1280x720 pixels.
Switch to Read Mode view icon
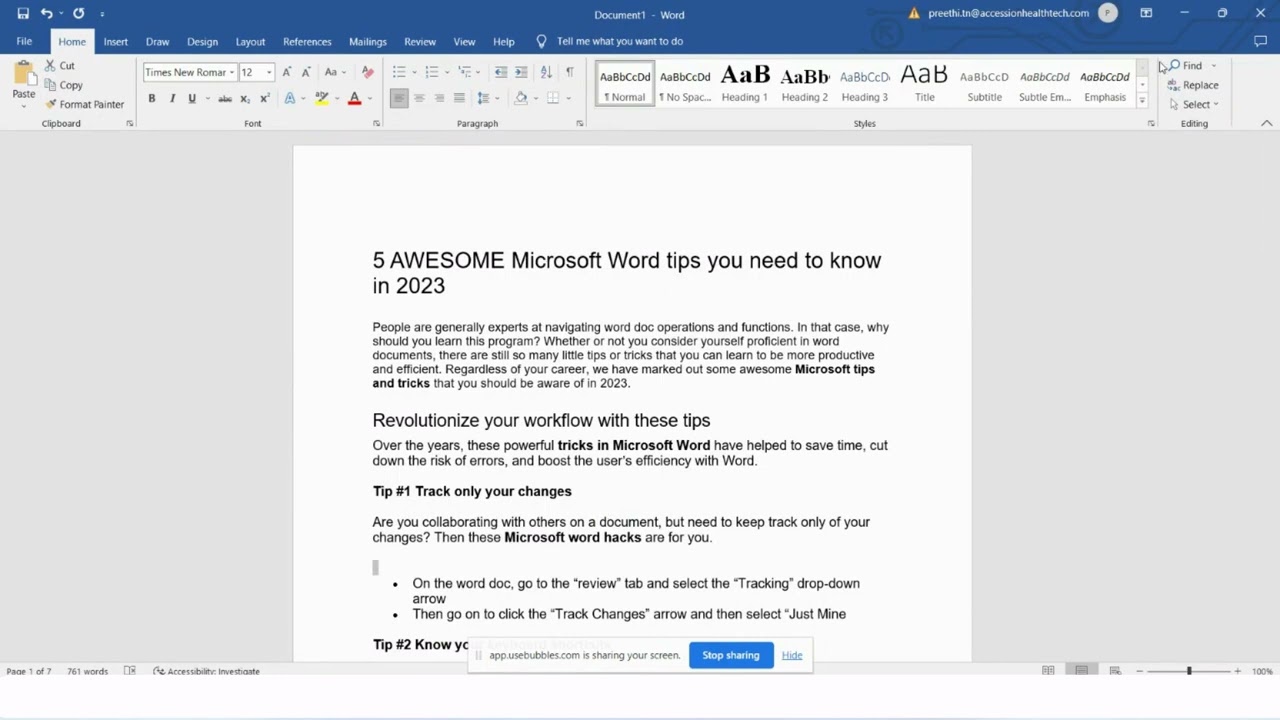click(1048, 671)
